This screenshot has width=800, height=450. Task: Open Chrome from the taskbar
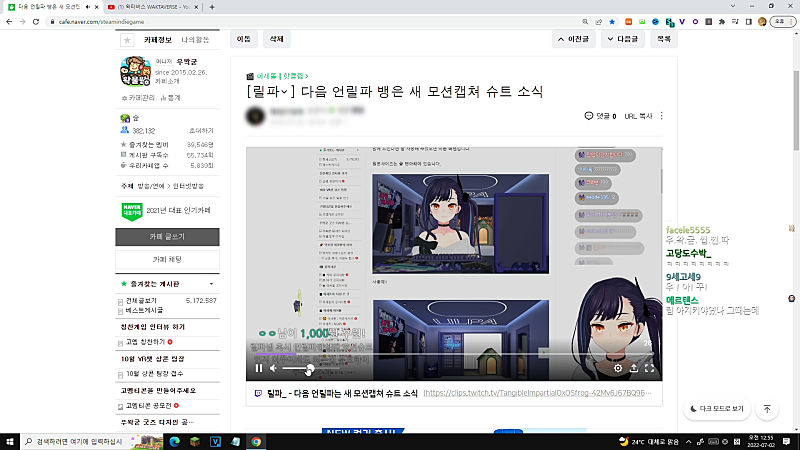pyautogui.click(x=256, y=441)
